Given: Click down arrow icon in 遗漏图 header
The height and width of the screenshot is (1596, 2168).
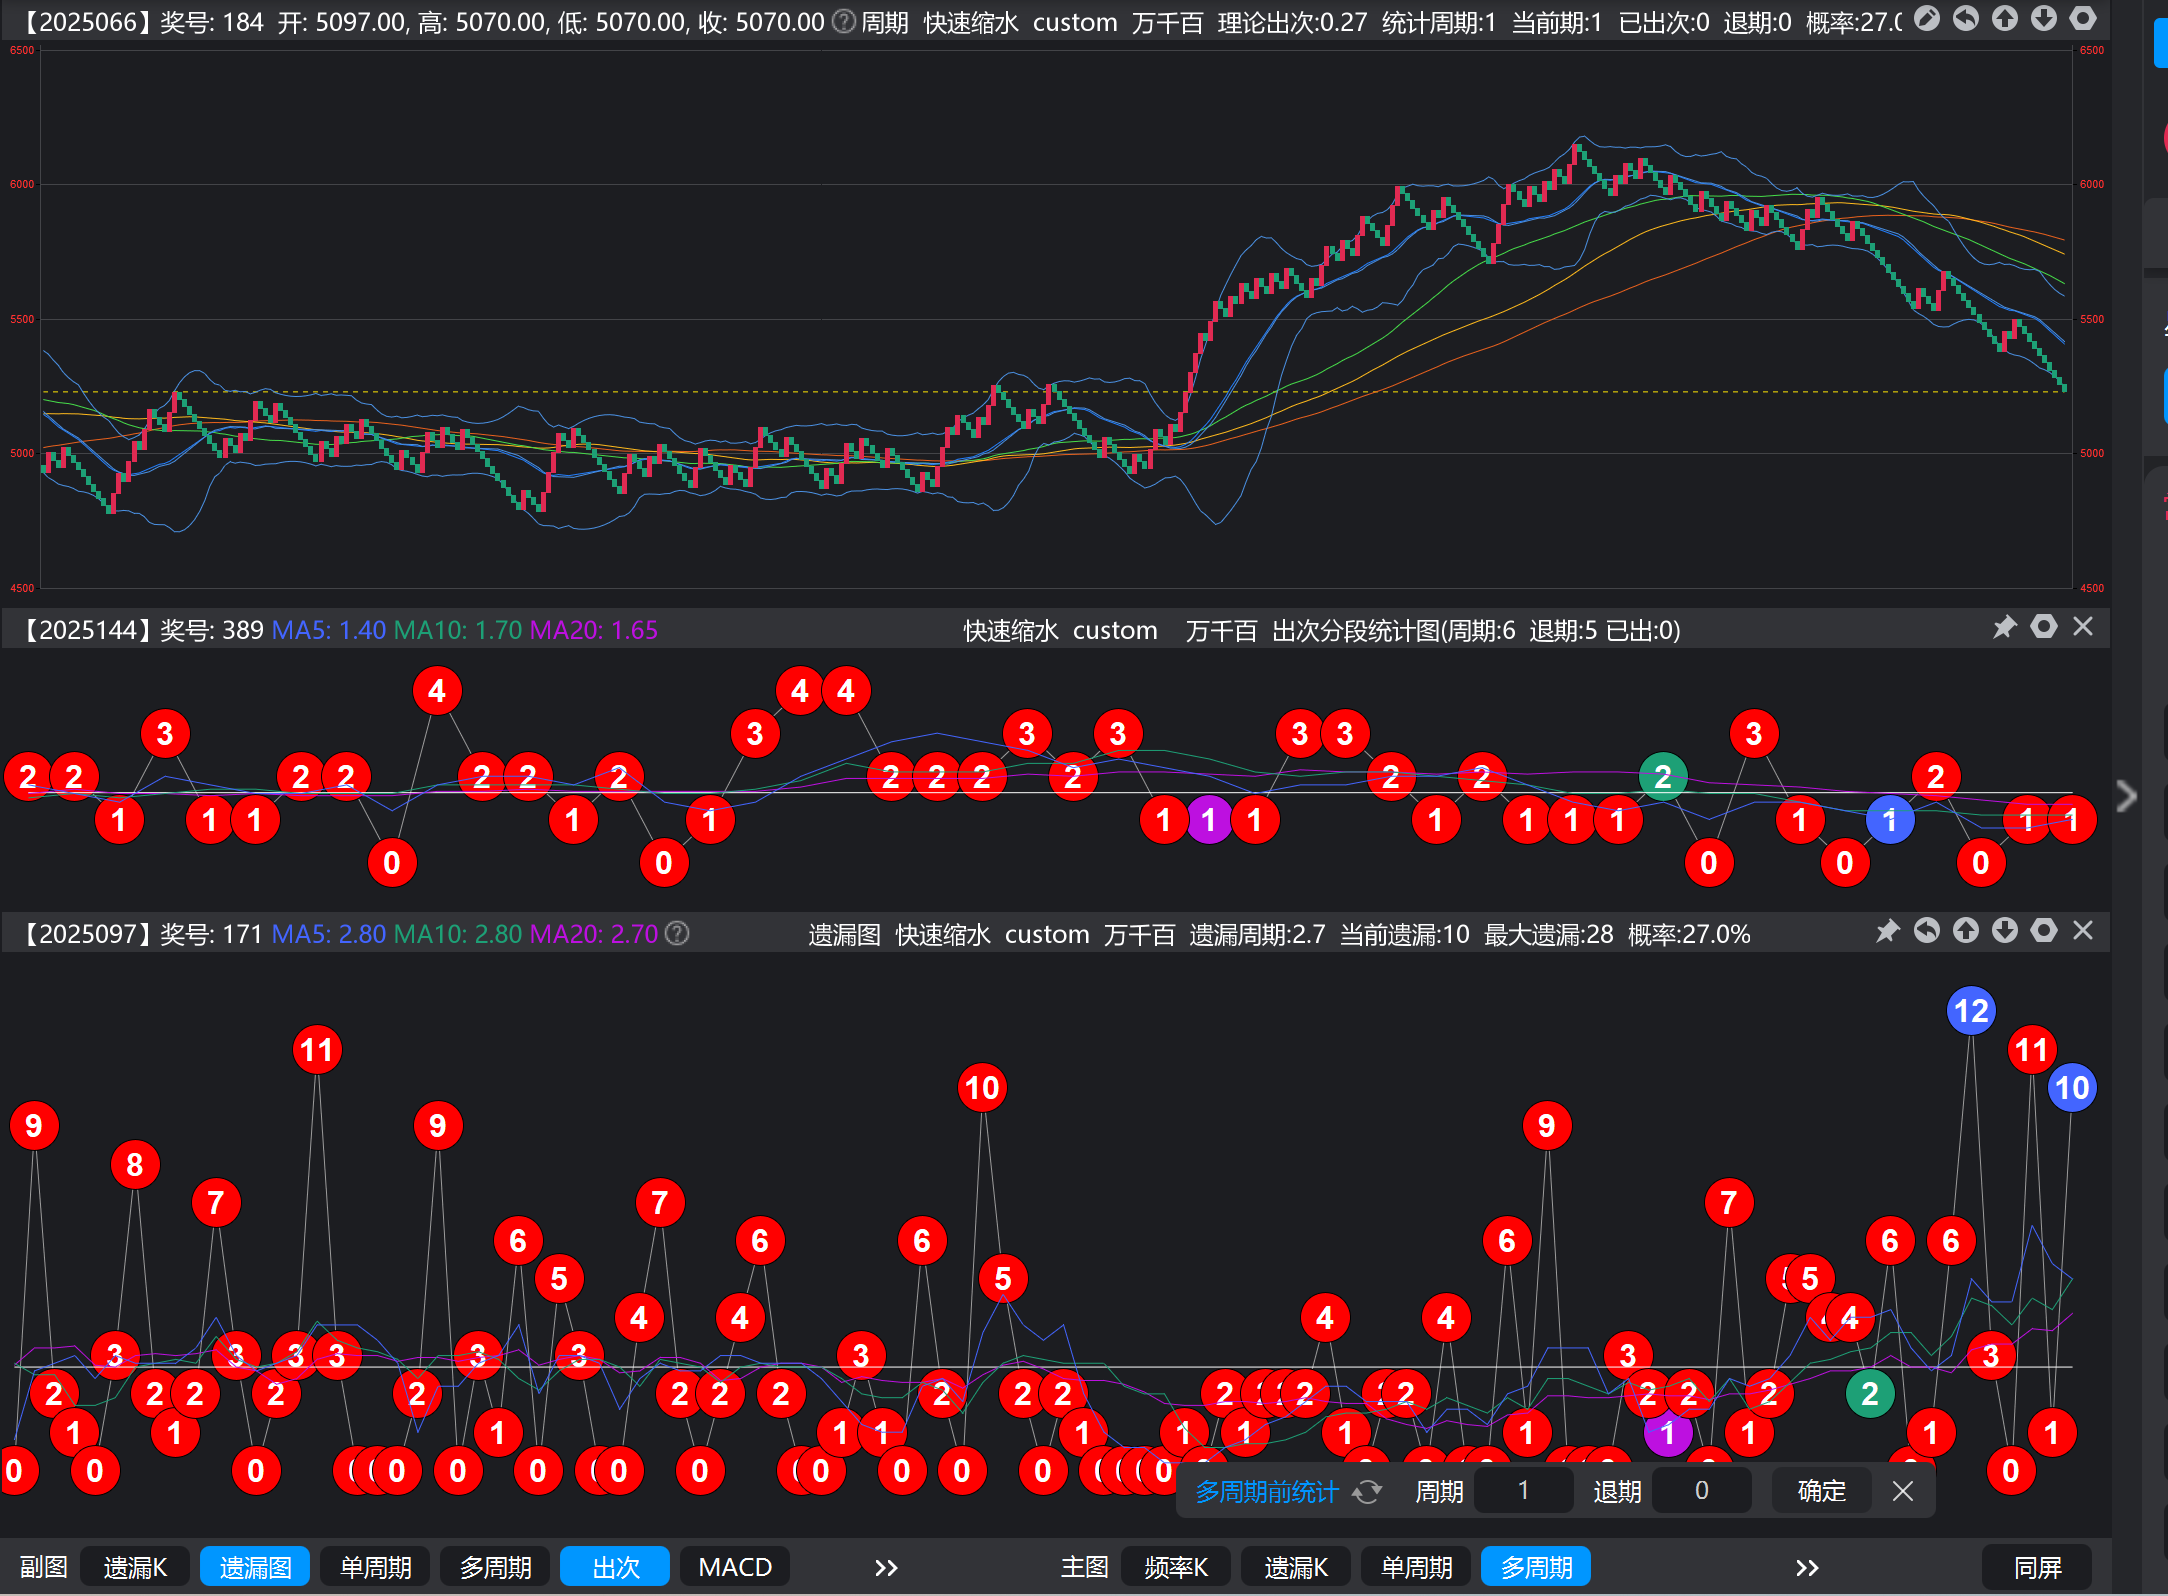Looking at the screenshot, I should (x=2005, y=932).
